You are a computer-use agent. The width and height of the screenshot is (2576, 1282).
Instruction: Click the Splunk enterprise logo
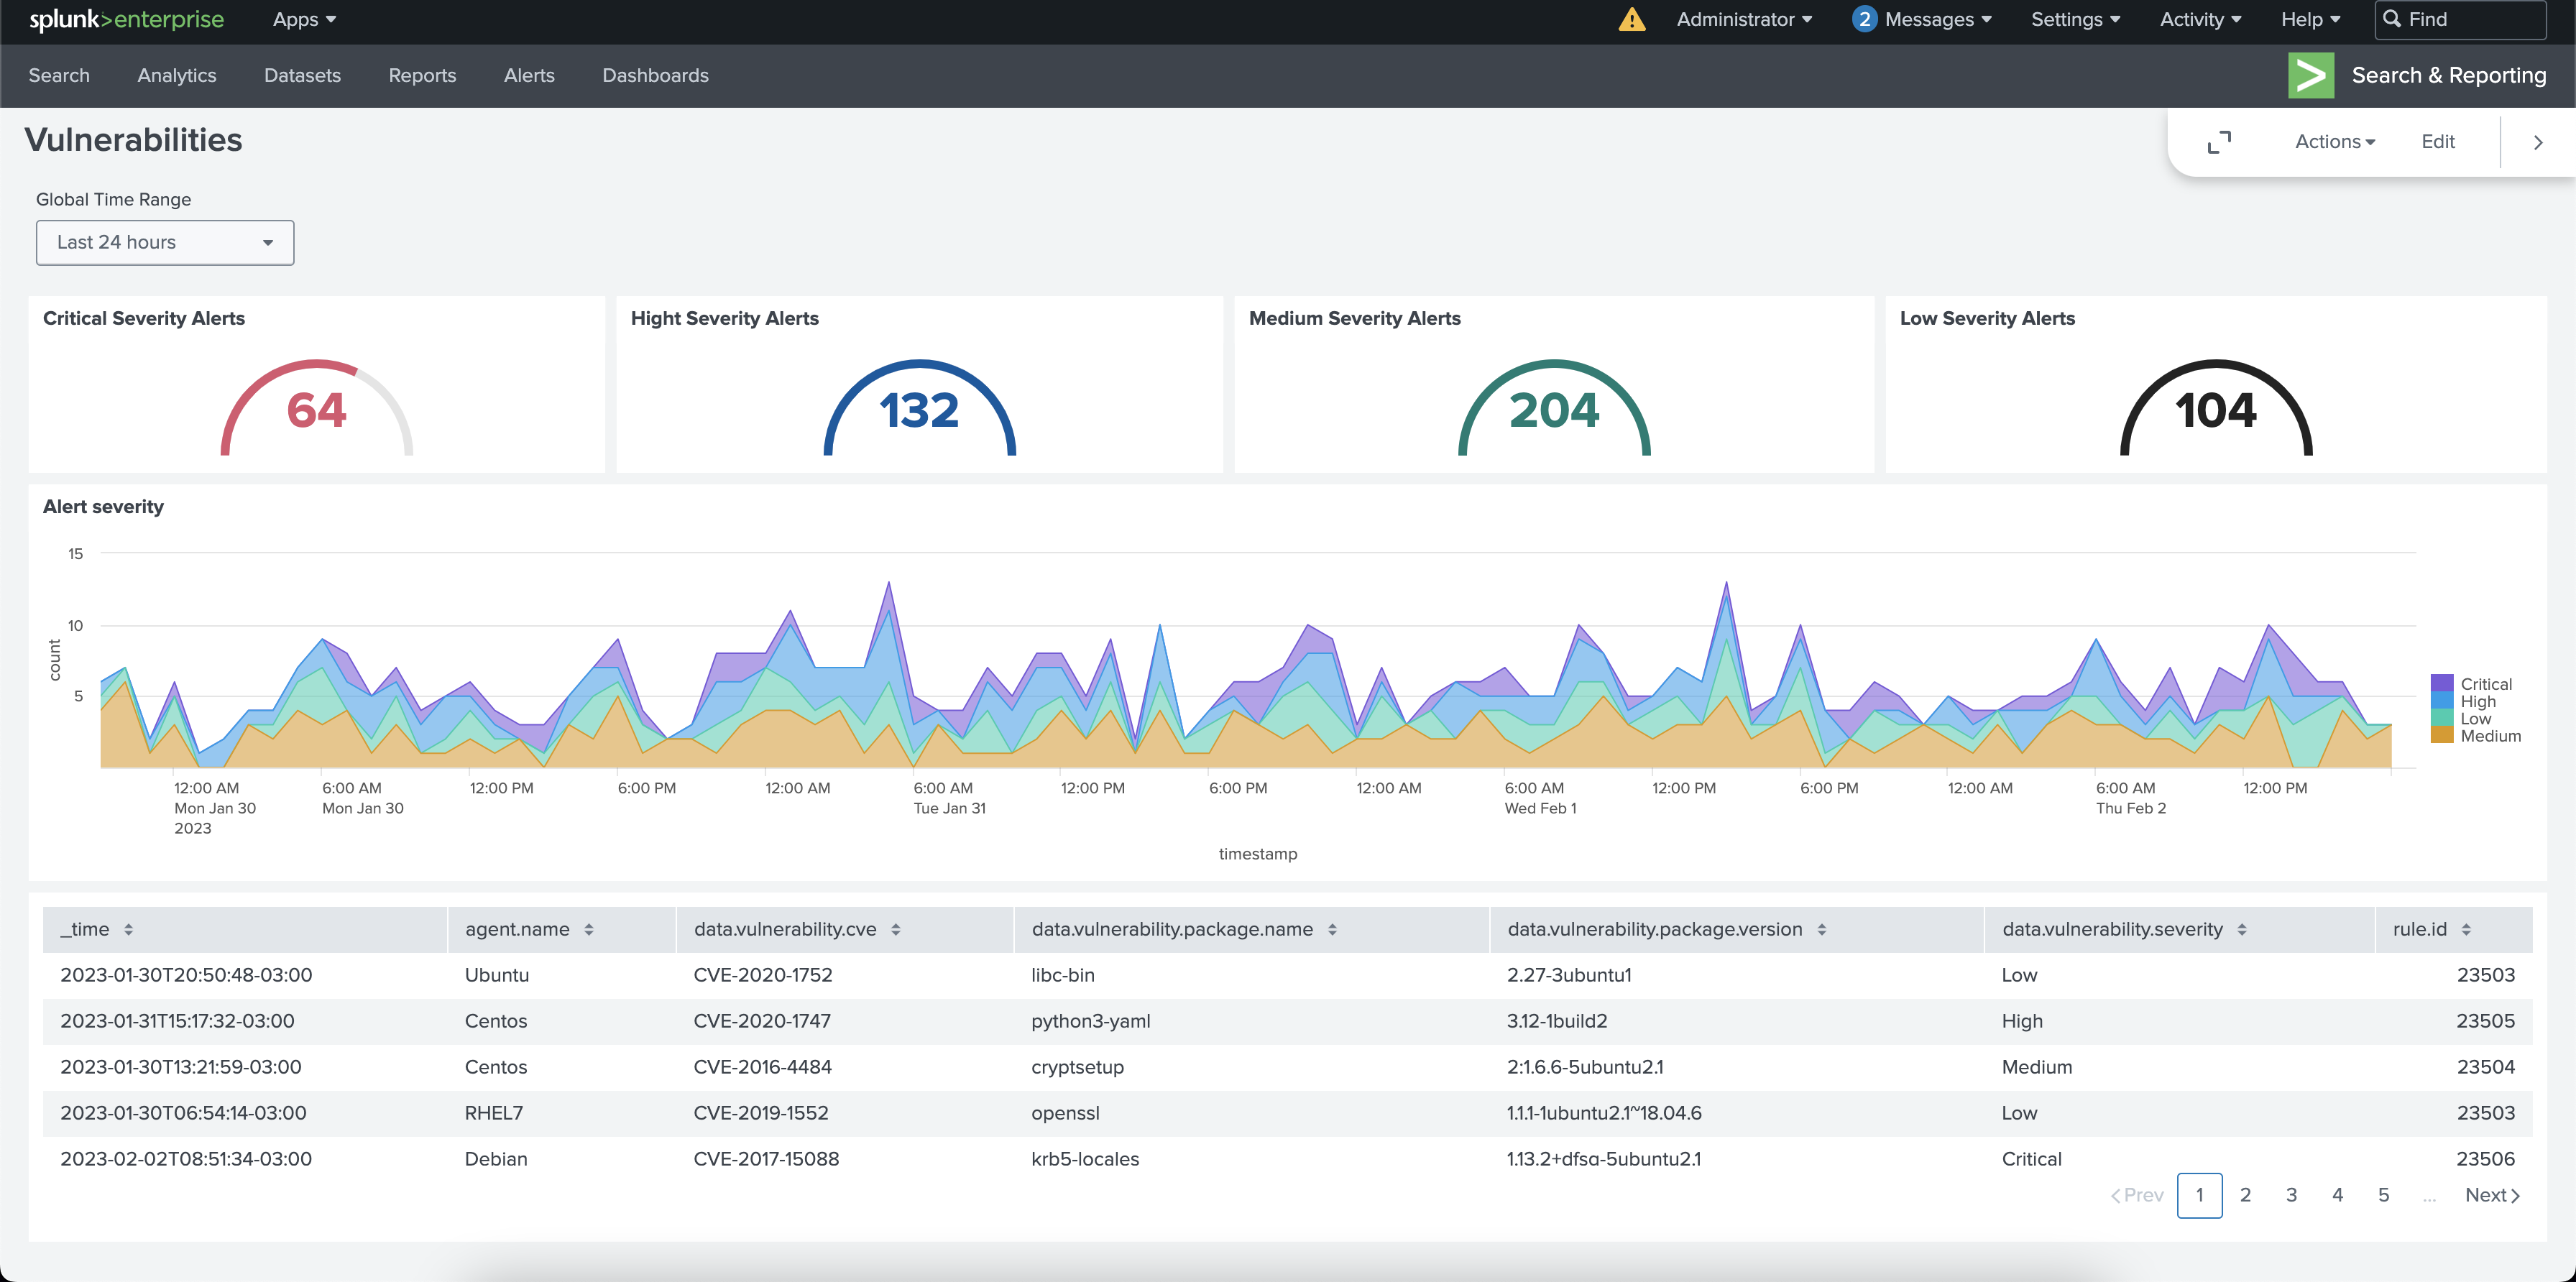coord(125,19)
